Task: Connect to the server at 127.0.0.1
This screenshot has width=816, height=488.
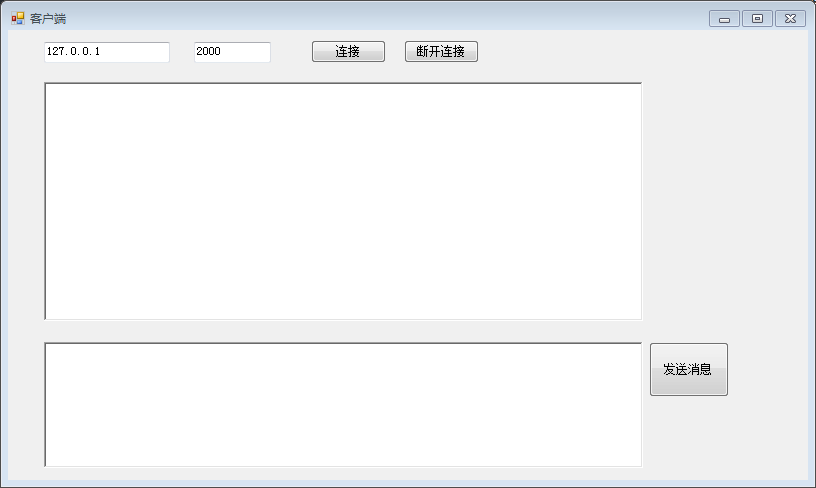Action: pos(348,52)
